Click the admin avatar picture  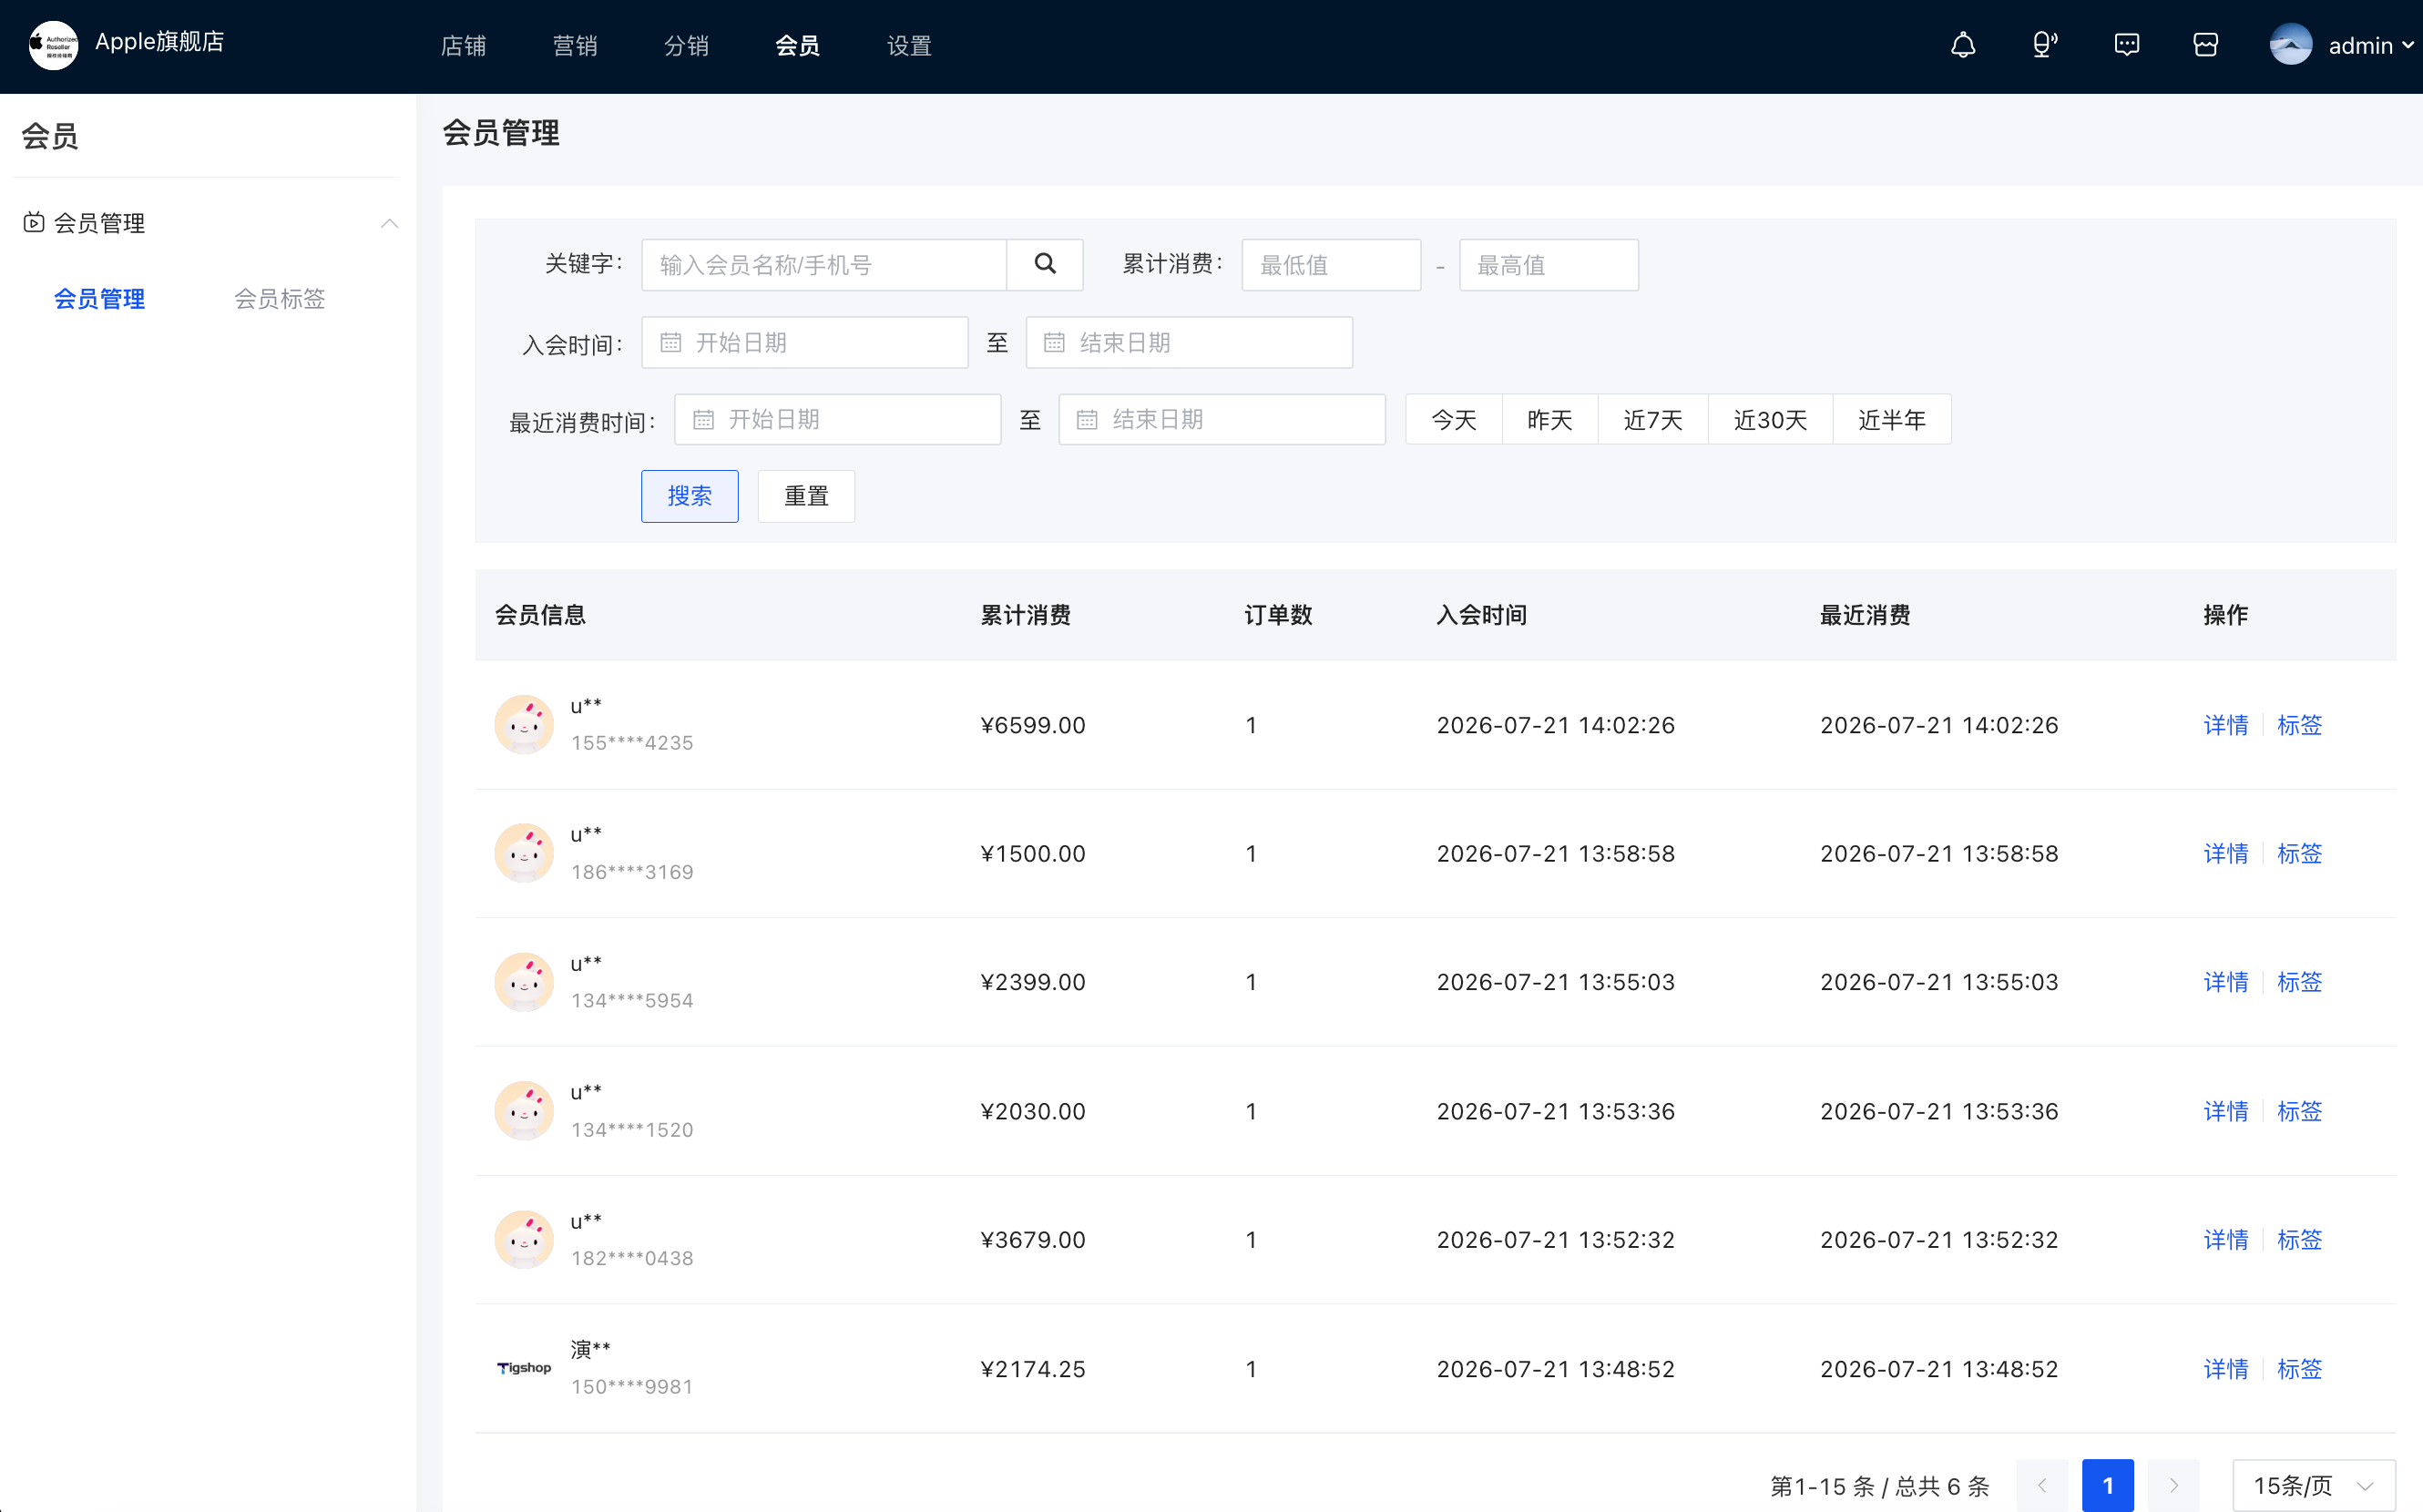[2291, 45]
